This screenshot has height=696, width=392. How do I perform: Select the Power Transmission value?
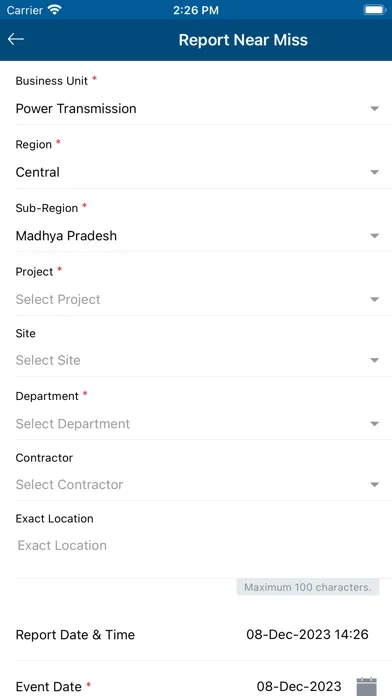[76, 109]
